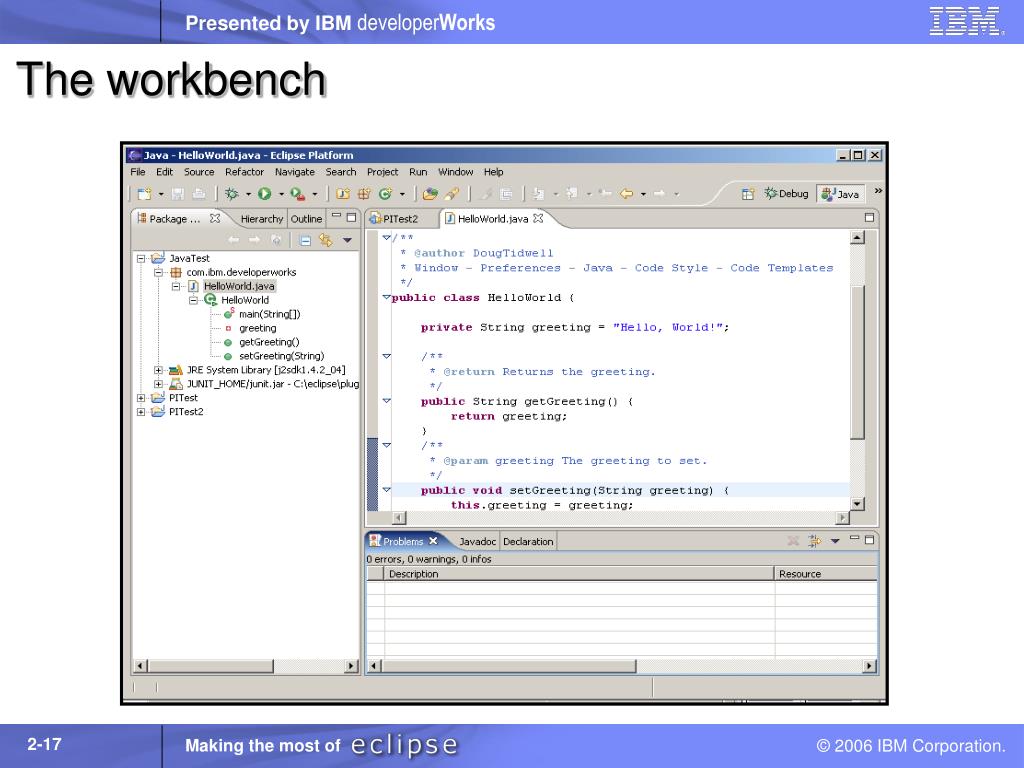Expand the JRE System Library node
This screenshot has height=768, width=1024.
[158, 370]
